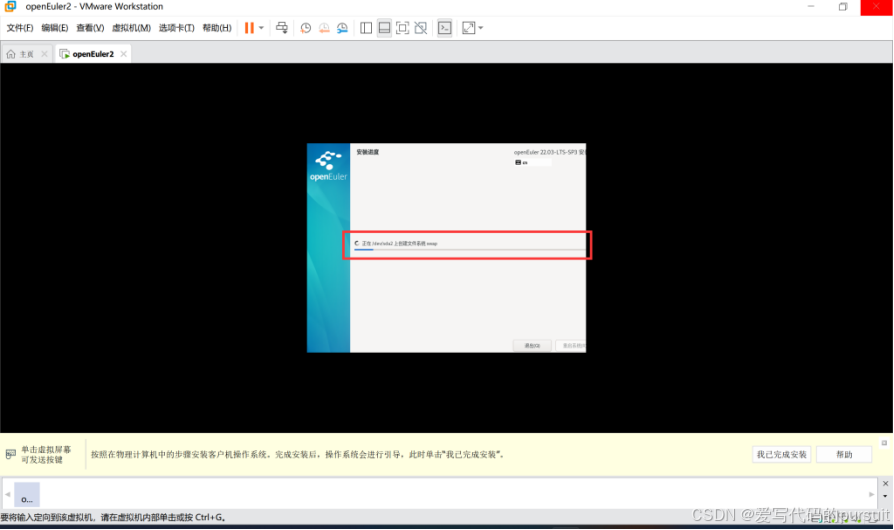Click the stretch guest display icon
The width and height of the screenshot is (894, 530).
(469, 28)
